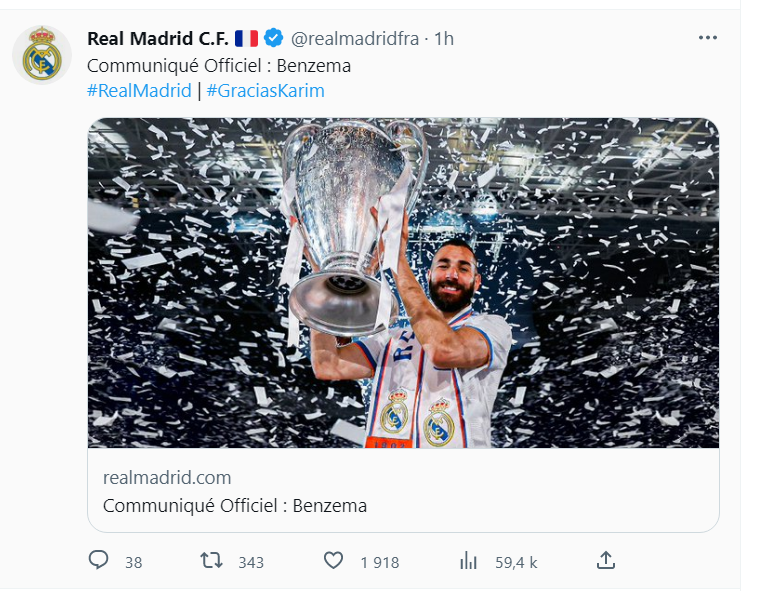Open the #RealMadrid hashtag
This screenshot has height=591, width=771.
tap(139, 91)
